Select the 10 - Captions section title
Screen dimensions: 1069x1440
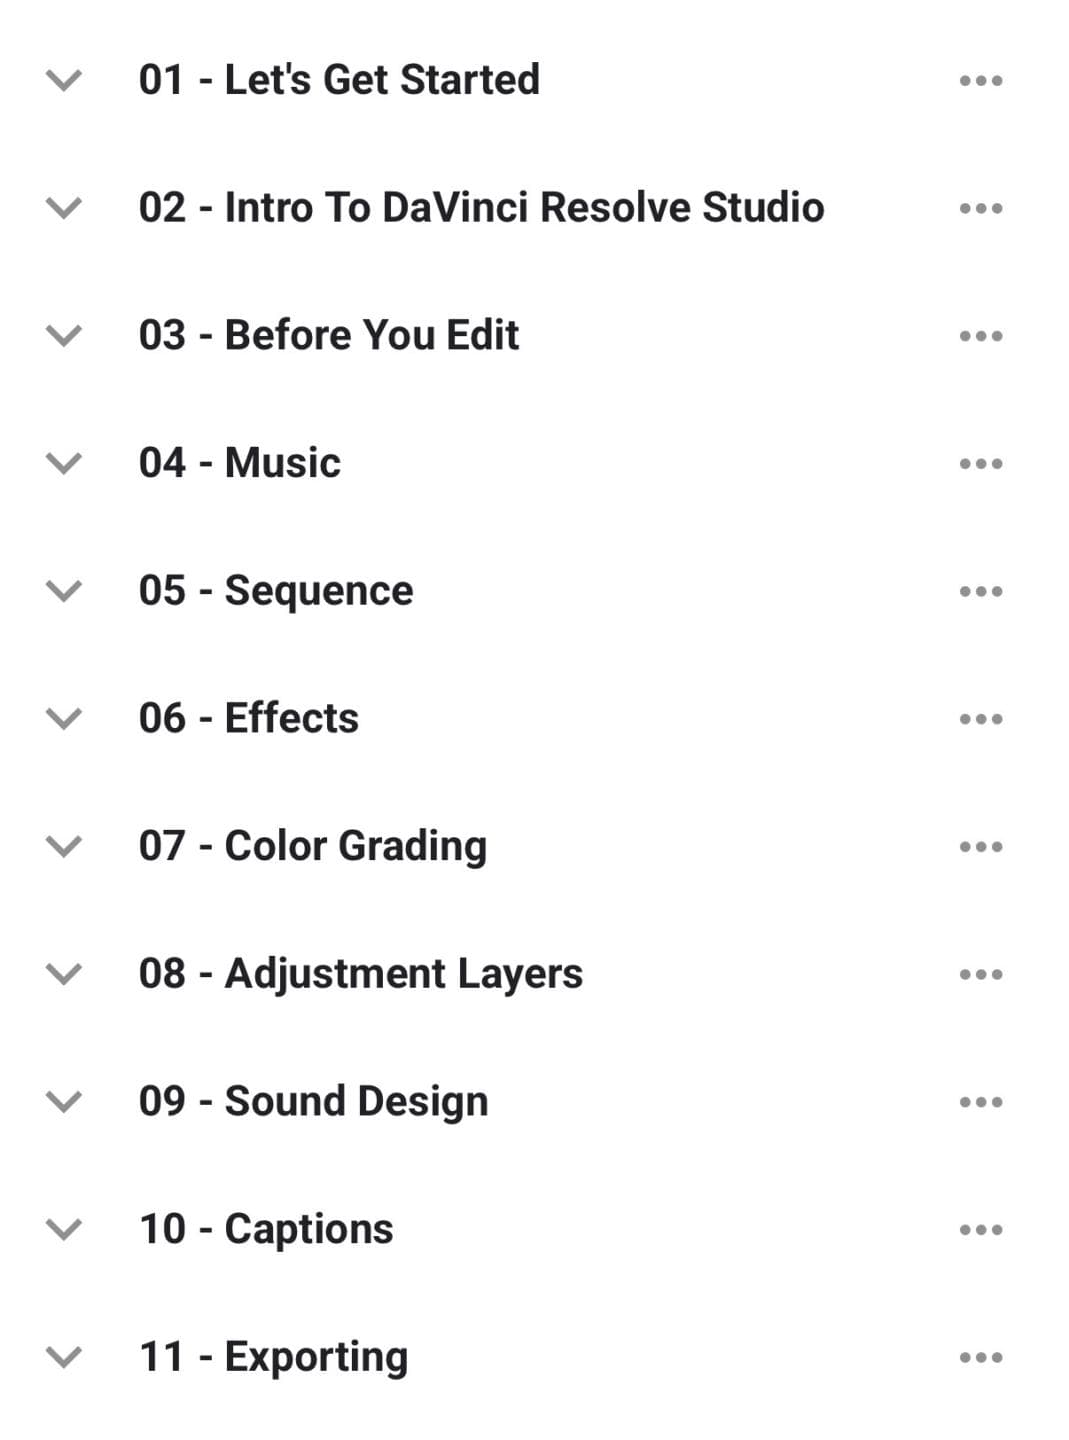[x=266, y=1229]
